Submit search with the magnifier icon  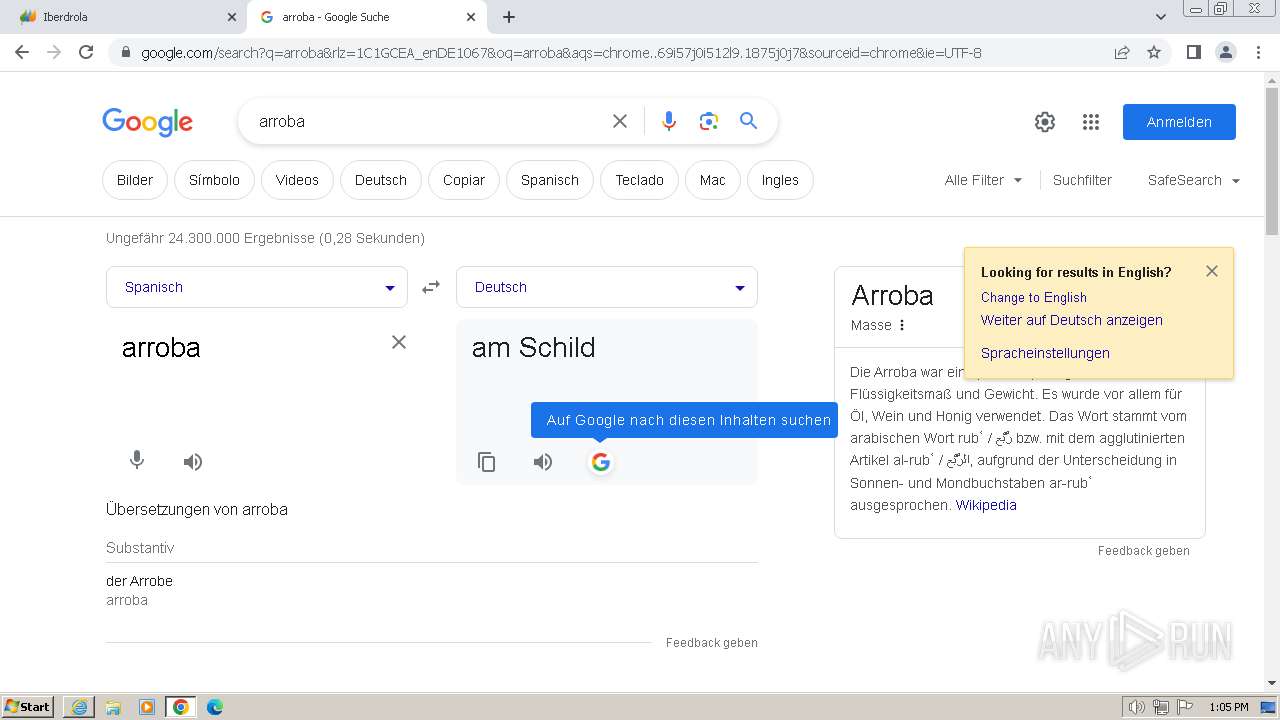[748, 121]
